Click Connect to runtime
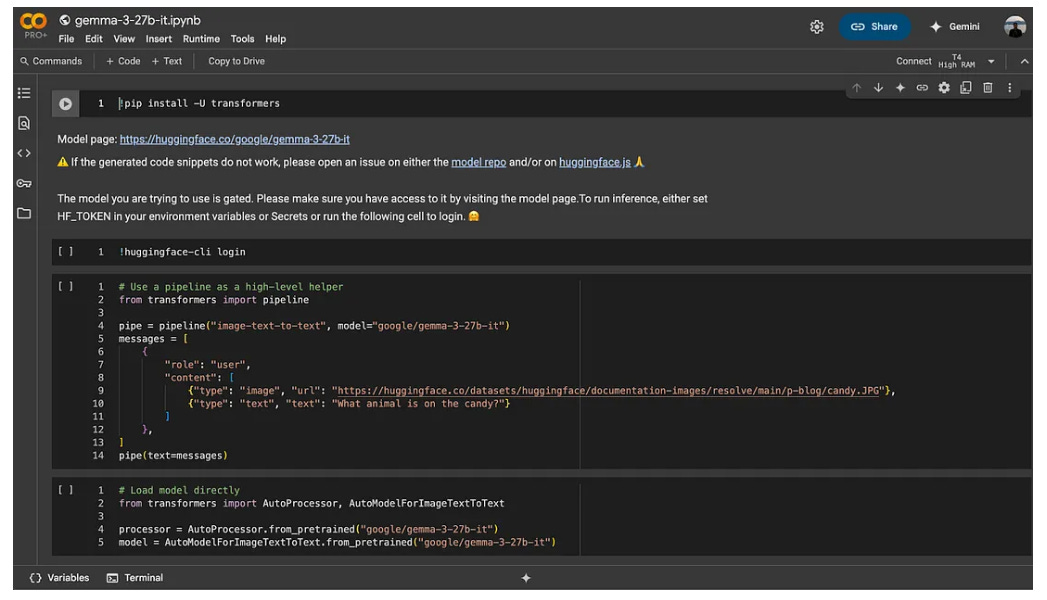Screen dimensions: 1047x600 coord(913,61)
